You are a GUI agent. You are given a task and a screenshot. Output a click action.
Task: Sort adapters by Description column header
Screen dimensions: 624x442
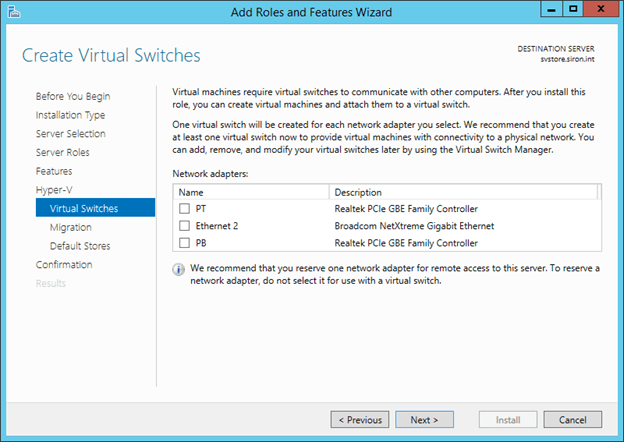click(460, 192)
